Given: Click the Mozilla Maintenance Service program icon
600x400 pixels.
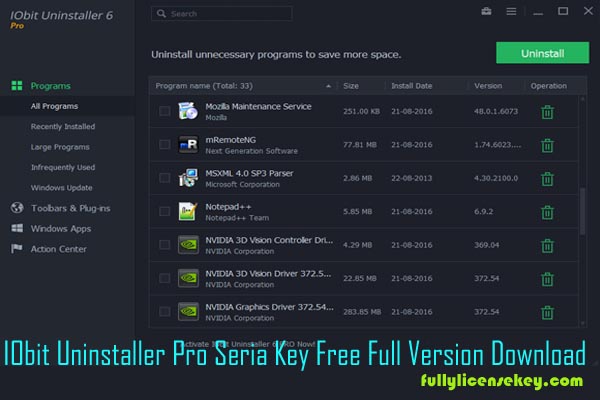Looking at the screenshot, I should (188, 111).
